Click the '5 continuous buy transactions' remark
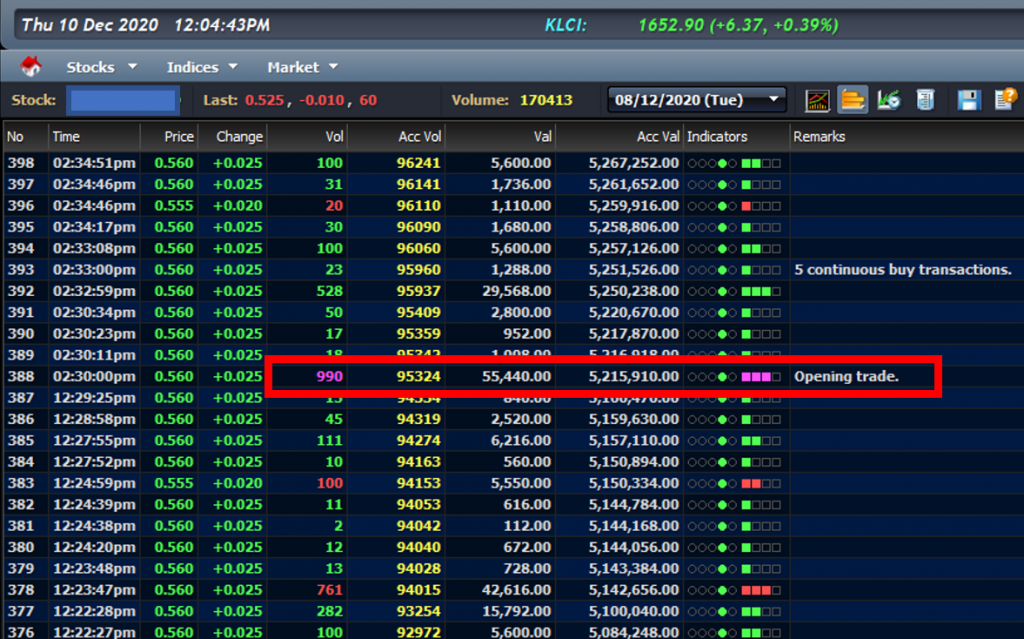Image resolution: width=1024 pixels, height=639 pixels. [902, 270]
